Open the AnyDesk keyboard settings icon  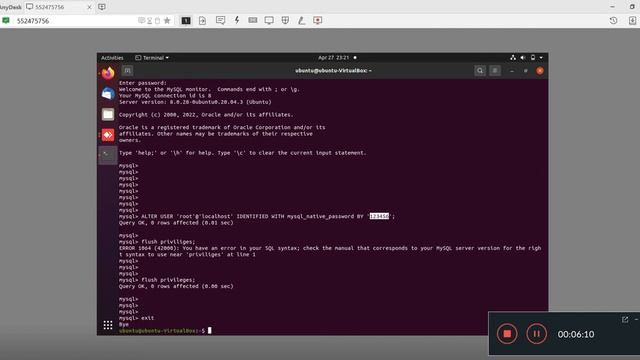point(253,20)
